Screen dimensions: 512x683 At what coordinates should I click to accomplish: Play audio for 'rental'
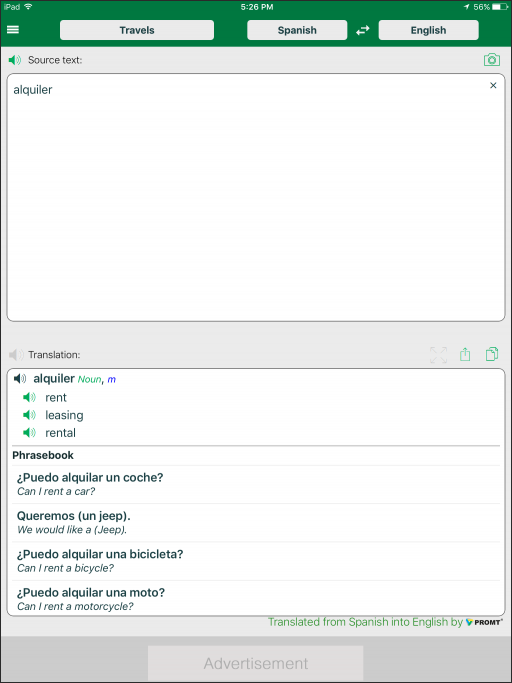coord(29,433)
